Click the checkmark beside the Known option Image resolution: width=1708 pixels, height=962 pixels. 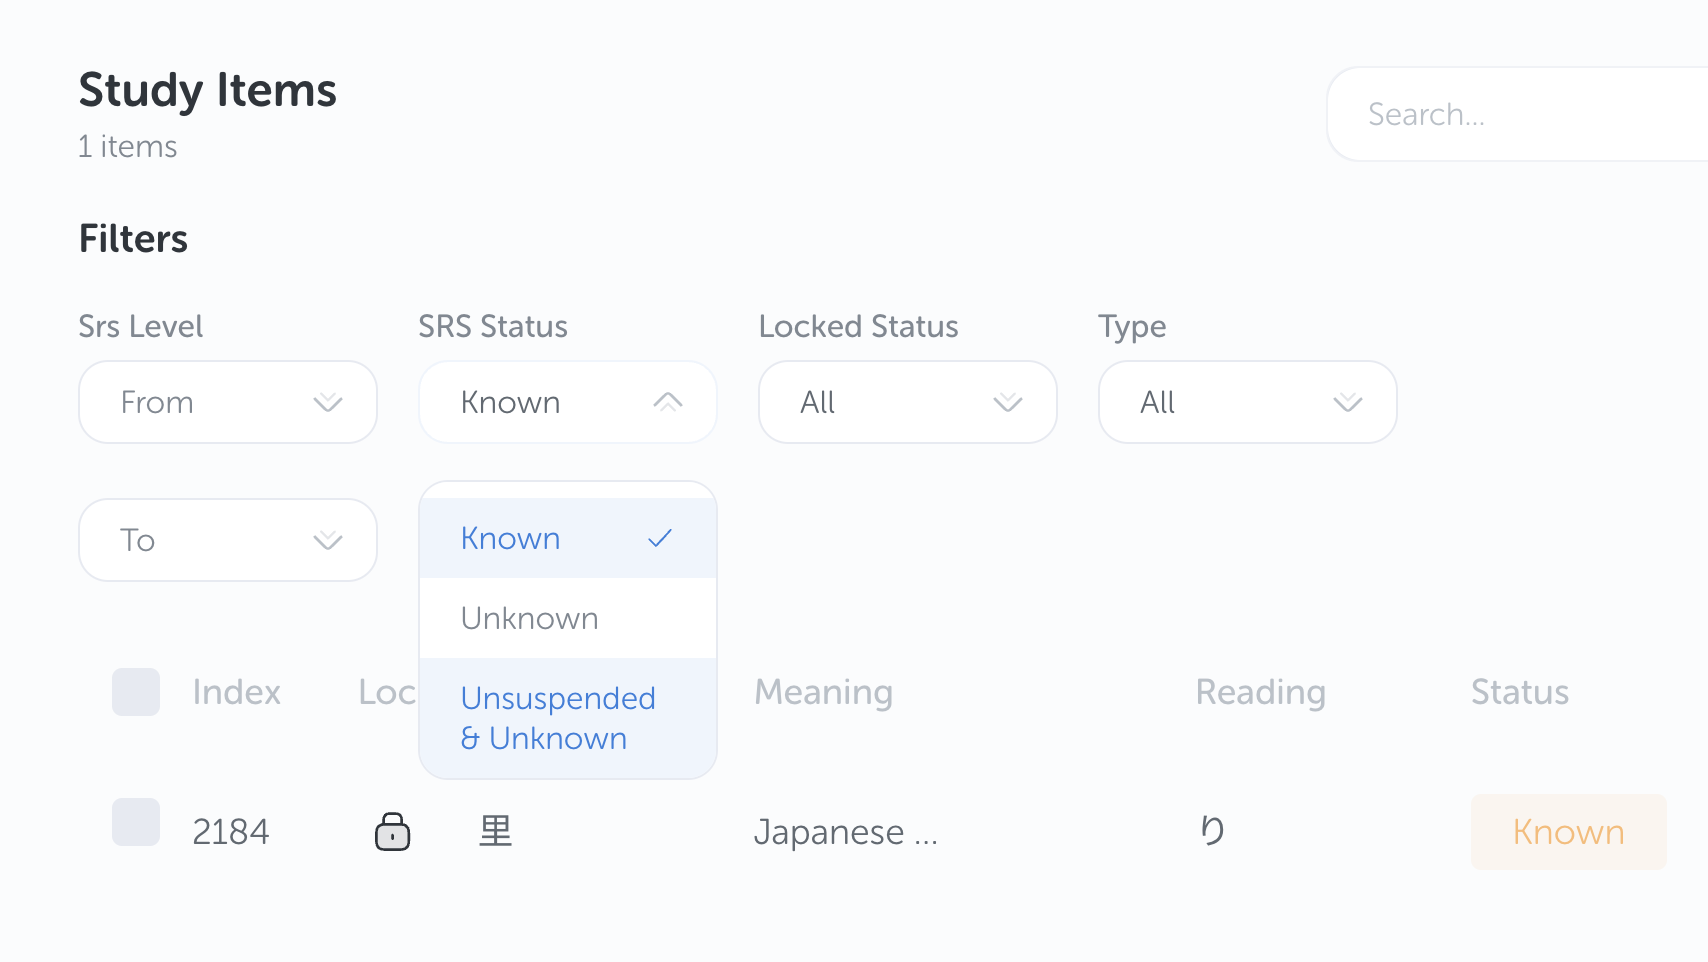coord(660,538)
